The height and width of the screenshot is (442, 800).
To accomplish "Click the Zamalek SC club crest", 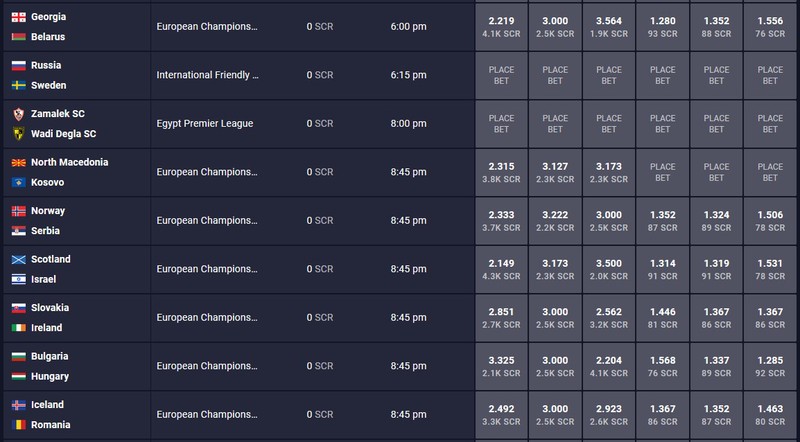I will pos(19,114).
